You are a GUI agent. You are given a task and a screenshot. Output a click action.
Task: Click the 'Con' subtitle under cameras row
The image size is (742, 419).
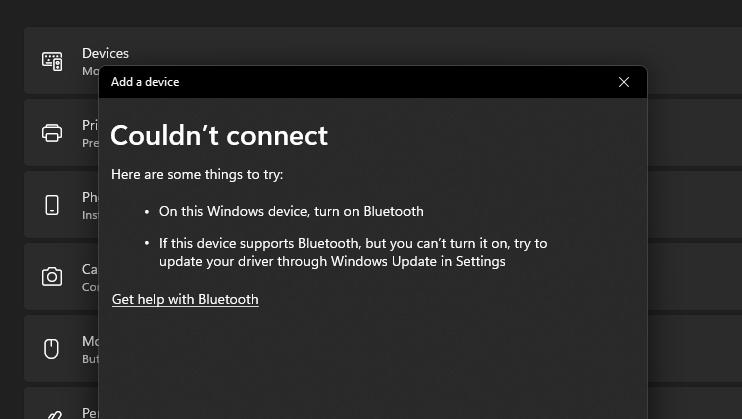click(89, 287)
